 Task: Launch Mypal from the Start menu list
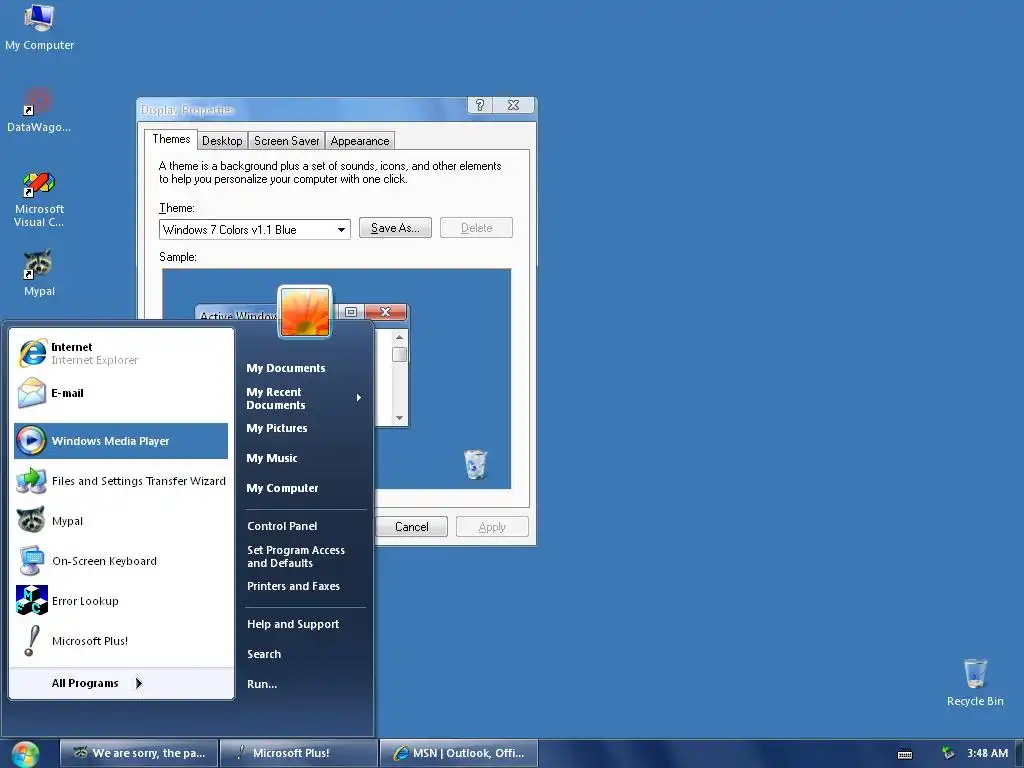pyautogui.click(x=121, y=521)
